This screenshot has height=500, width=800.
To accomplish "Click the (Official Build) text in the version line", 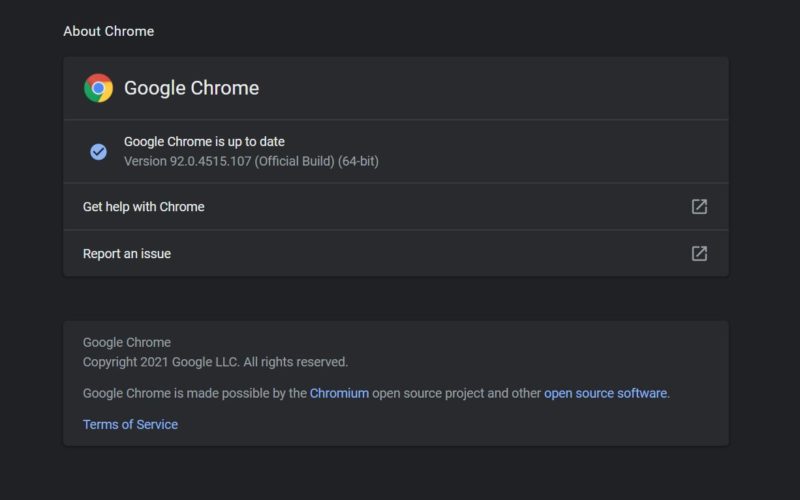I will click(294, 161).
